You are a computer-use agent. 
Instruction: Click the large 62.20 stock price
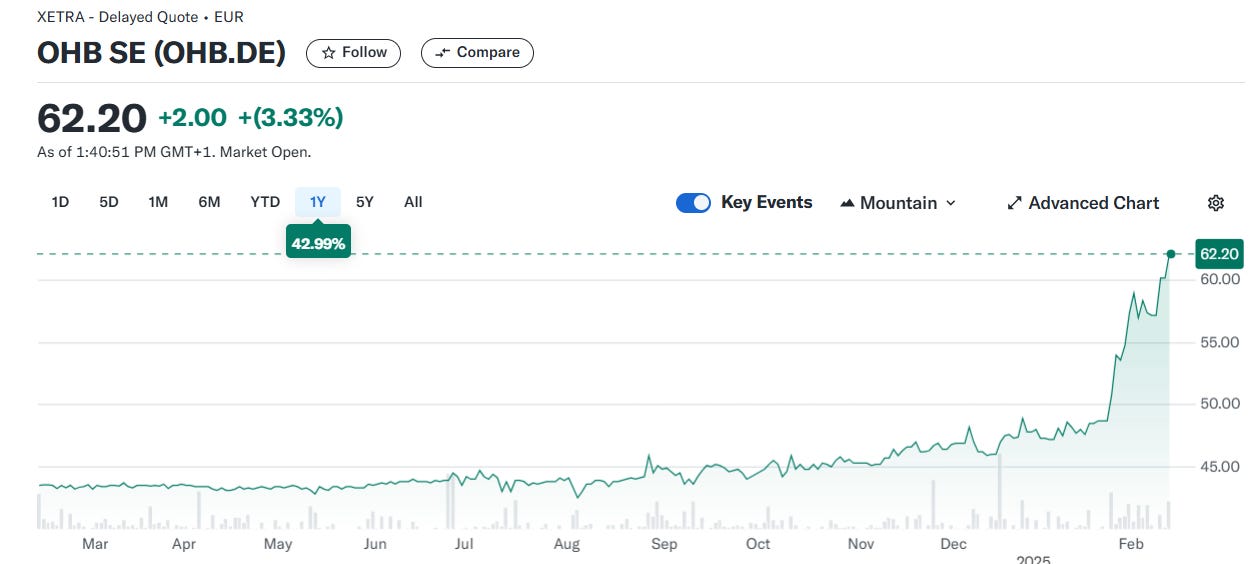(x=92, y=118)
